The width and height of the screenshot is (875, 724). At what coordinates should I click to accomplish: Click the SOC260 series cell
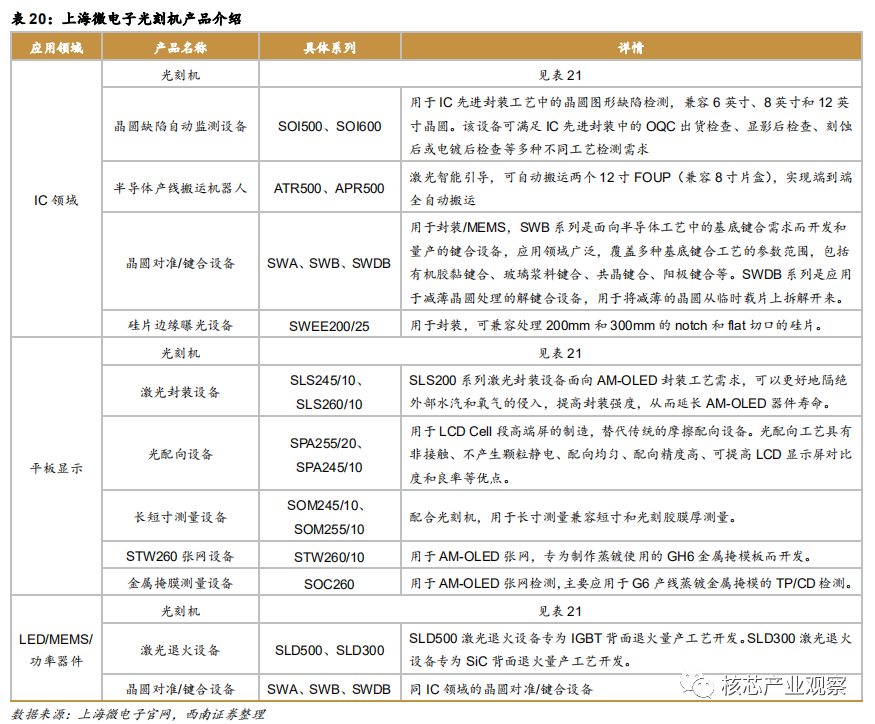tap(329, 584)
